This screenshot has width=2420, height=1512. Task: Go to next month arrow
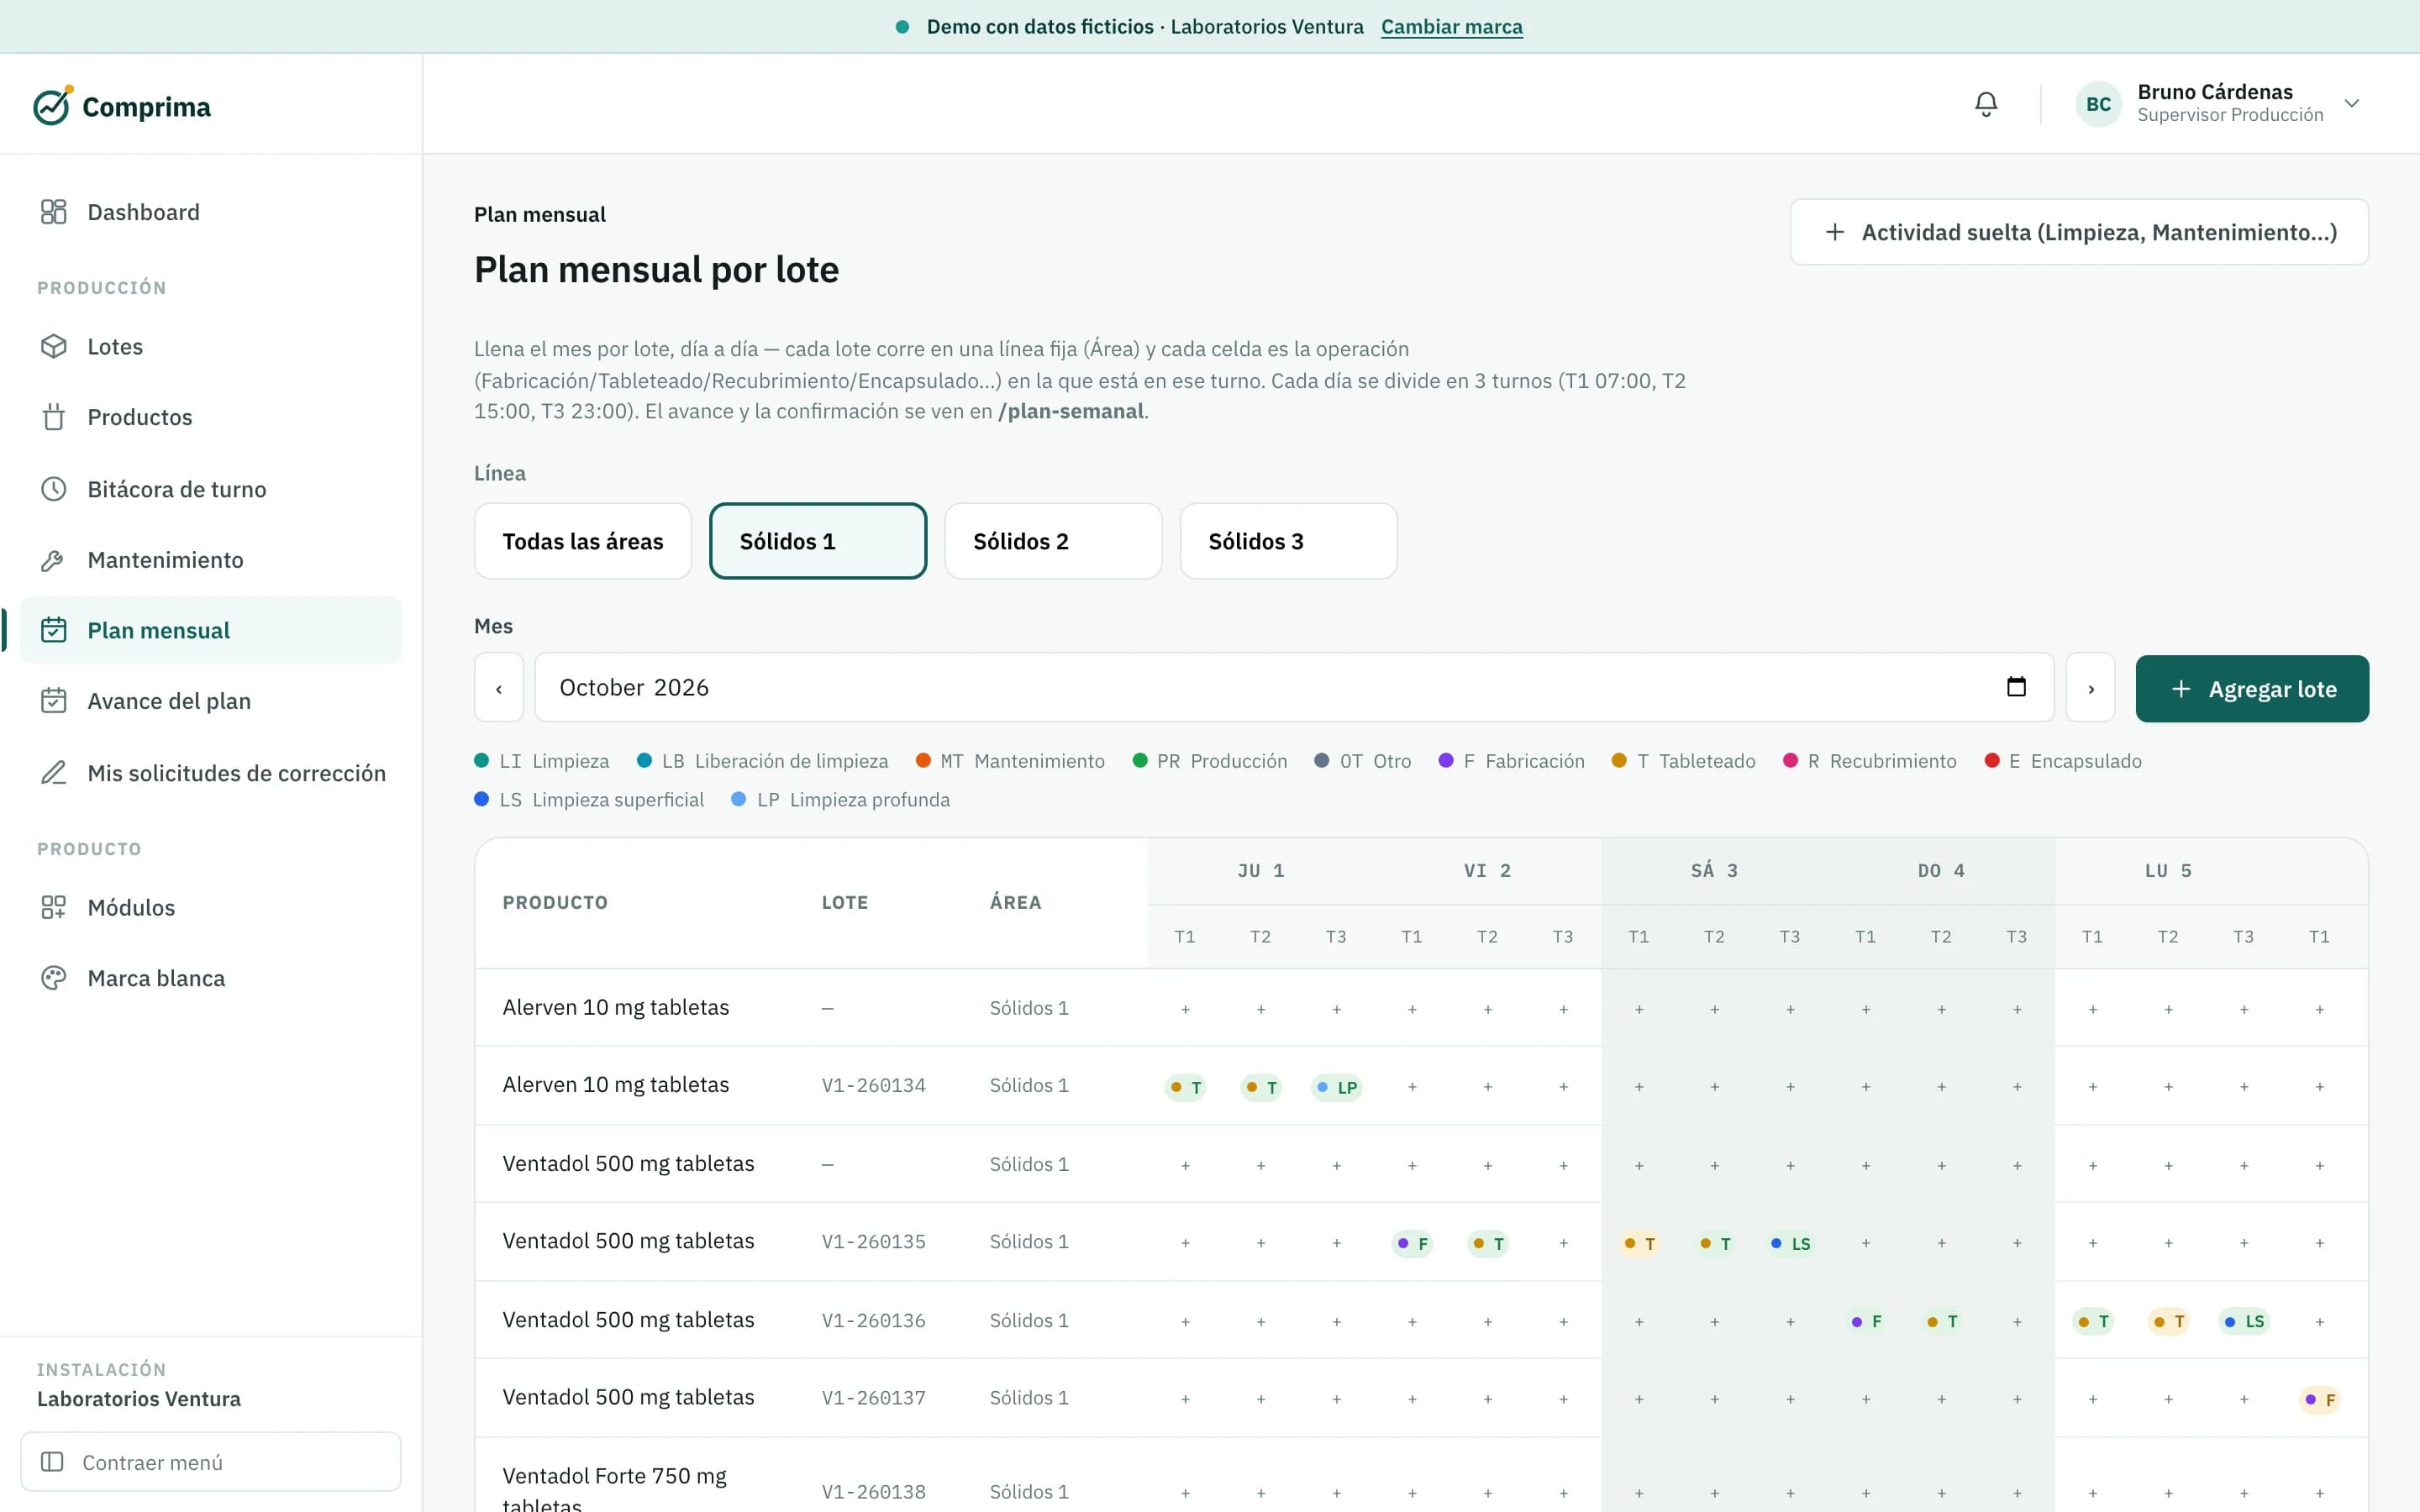point(2090,688)
